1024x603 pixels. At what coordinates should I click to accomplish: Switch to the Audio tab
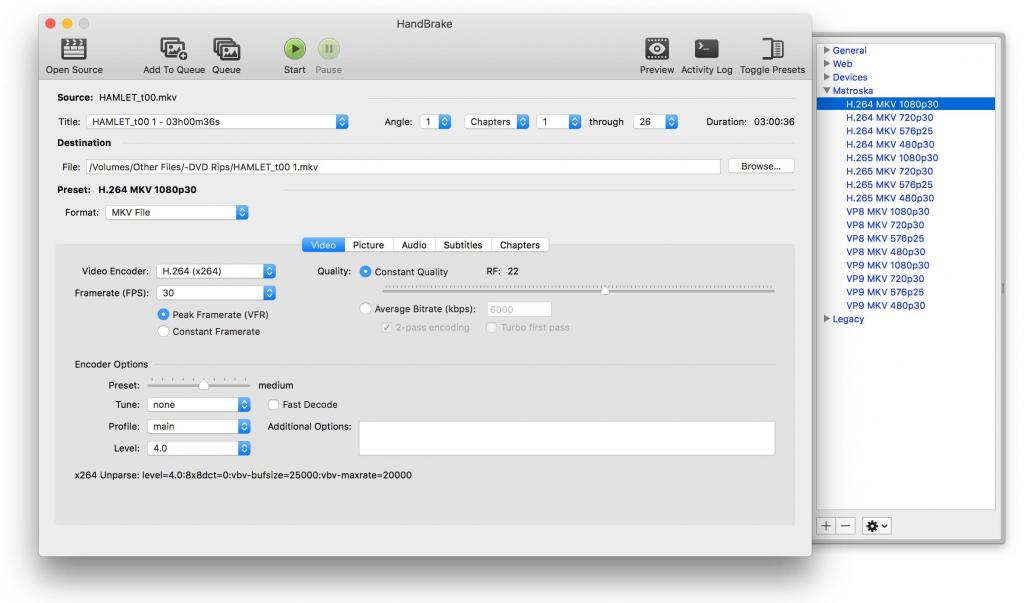[x=414, y=245]
